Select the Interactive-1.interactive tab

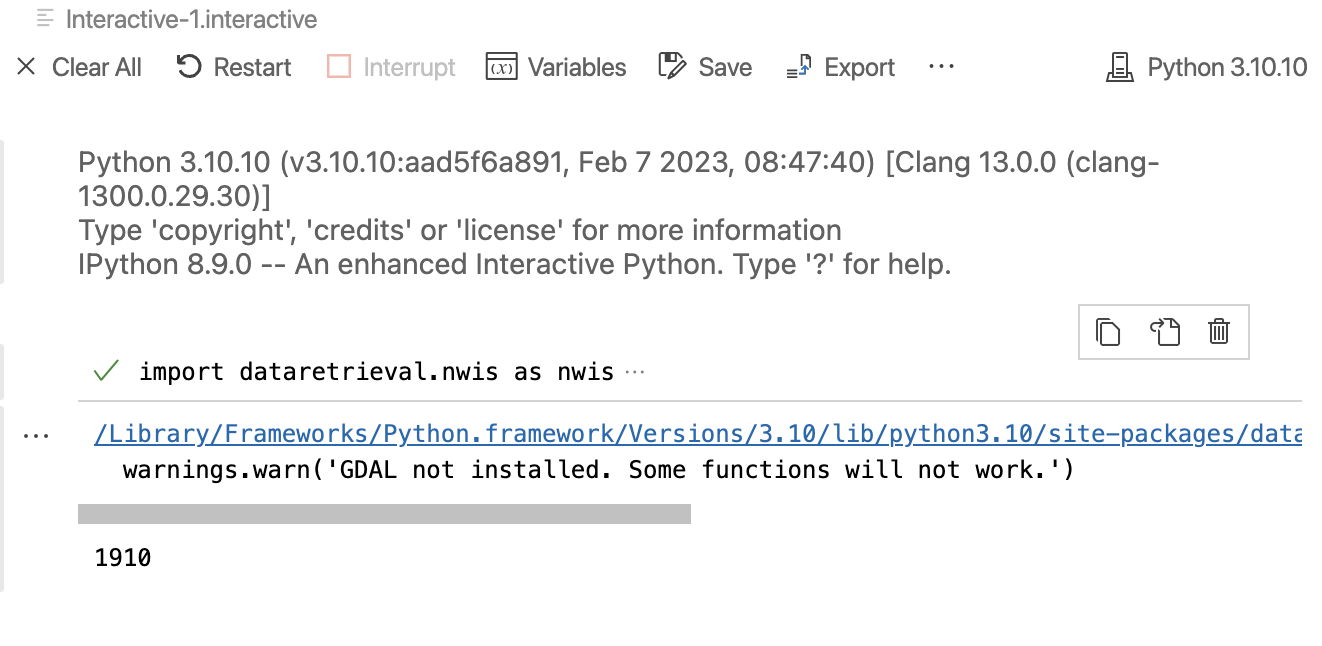[176, 19]
